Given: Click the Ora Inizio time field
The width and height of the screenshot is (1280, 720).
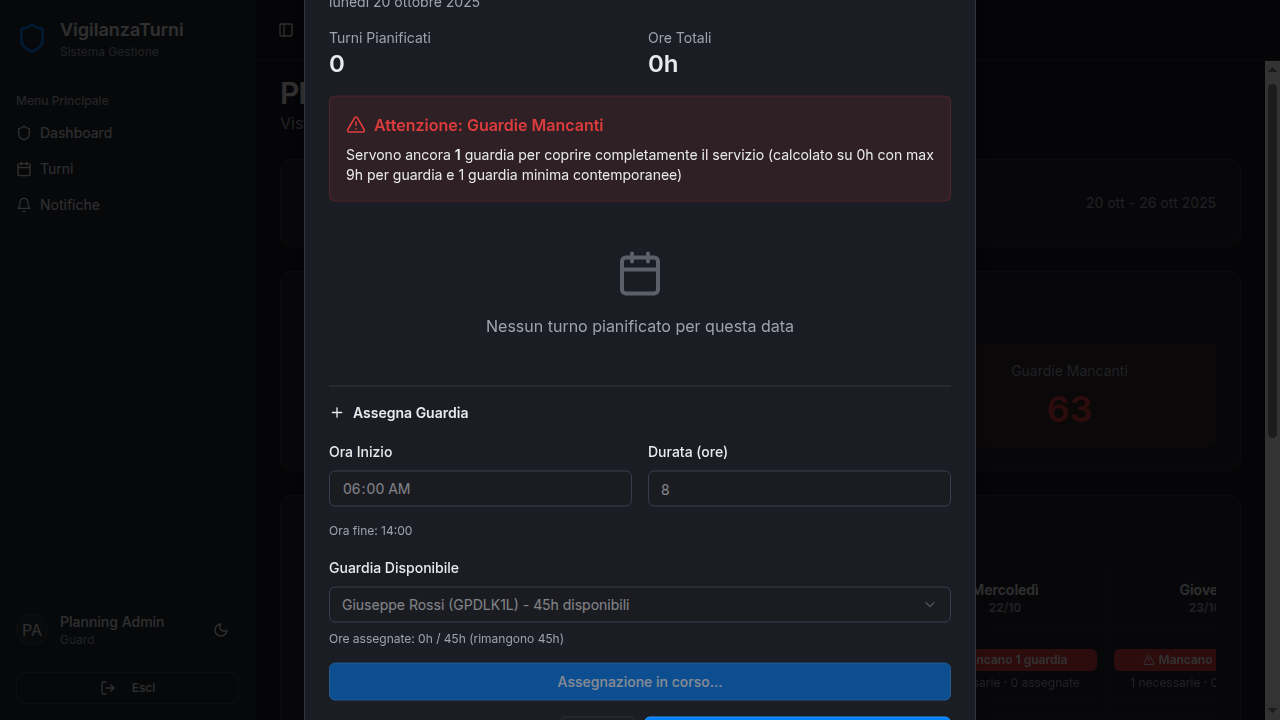Looking at the screenshot, I should [480, 489].
